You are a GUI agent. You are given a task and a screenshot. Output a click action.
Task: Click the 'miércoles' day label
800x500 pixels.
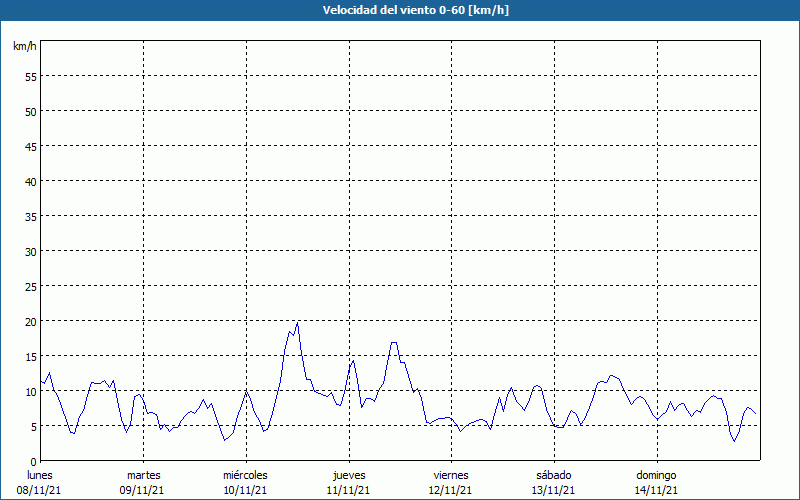(245, 475)
